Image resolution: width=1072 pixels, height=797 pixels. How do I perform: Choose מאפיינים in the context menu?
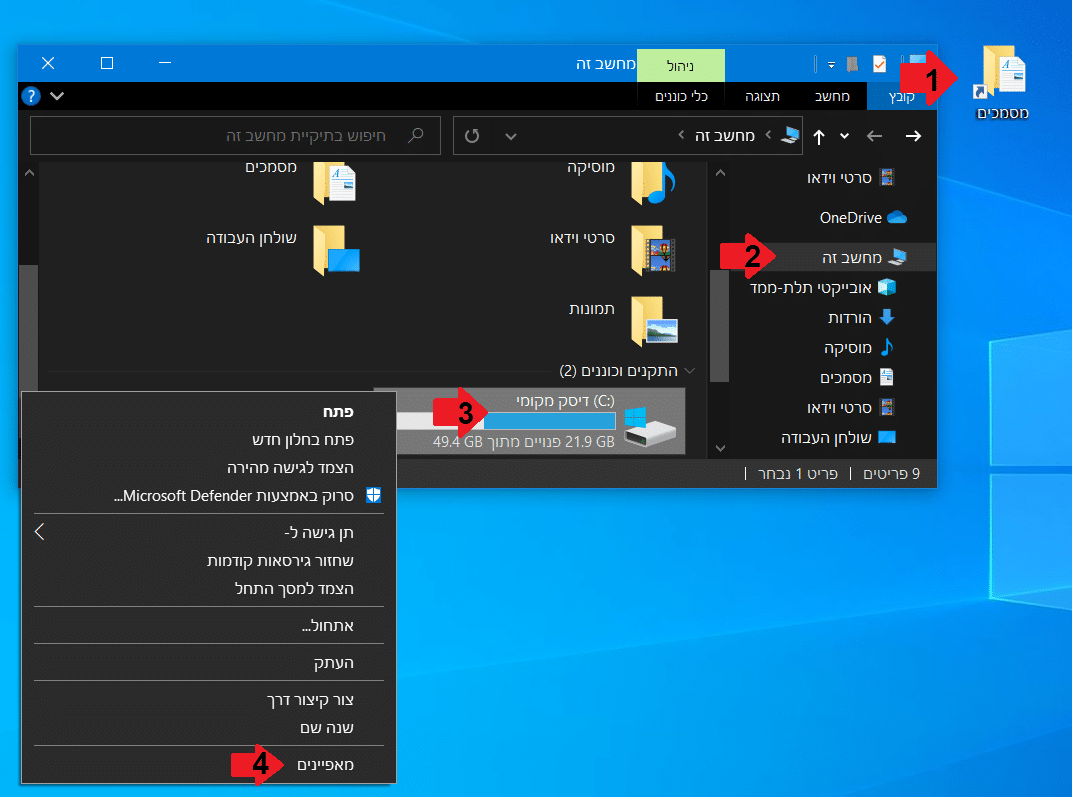pos(209,764)
